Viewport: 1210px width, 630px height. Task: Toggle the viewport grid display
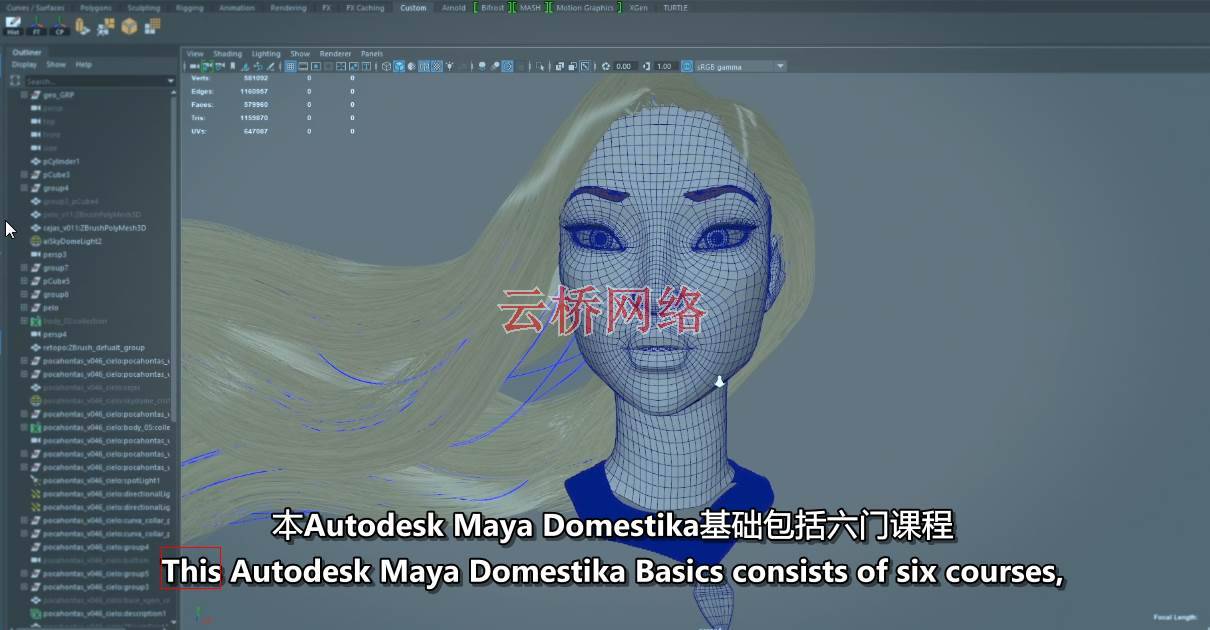[291, 66]
